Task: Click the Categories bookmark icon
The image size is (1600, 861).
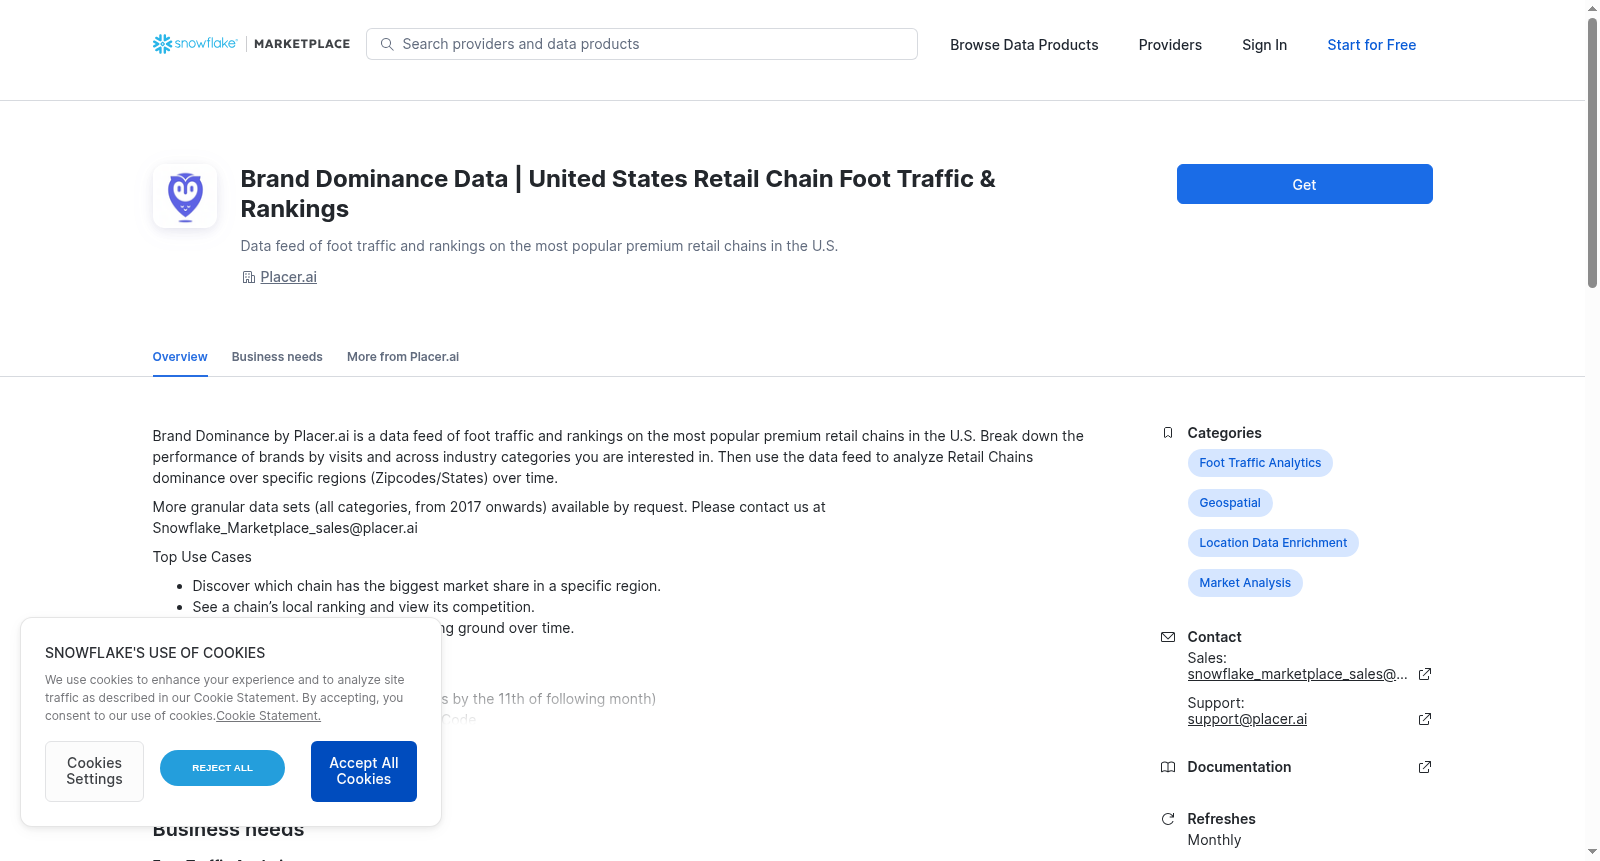Action: (x=1167, y=433)
